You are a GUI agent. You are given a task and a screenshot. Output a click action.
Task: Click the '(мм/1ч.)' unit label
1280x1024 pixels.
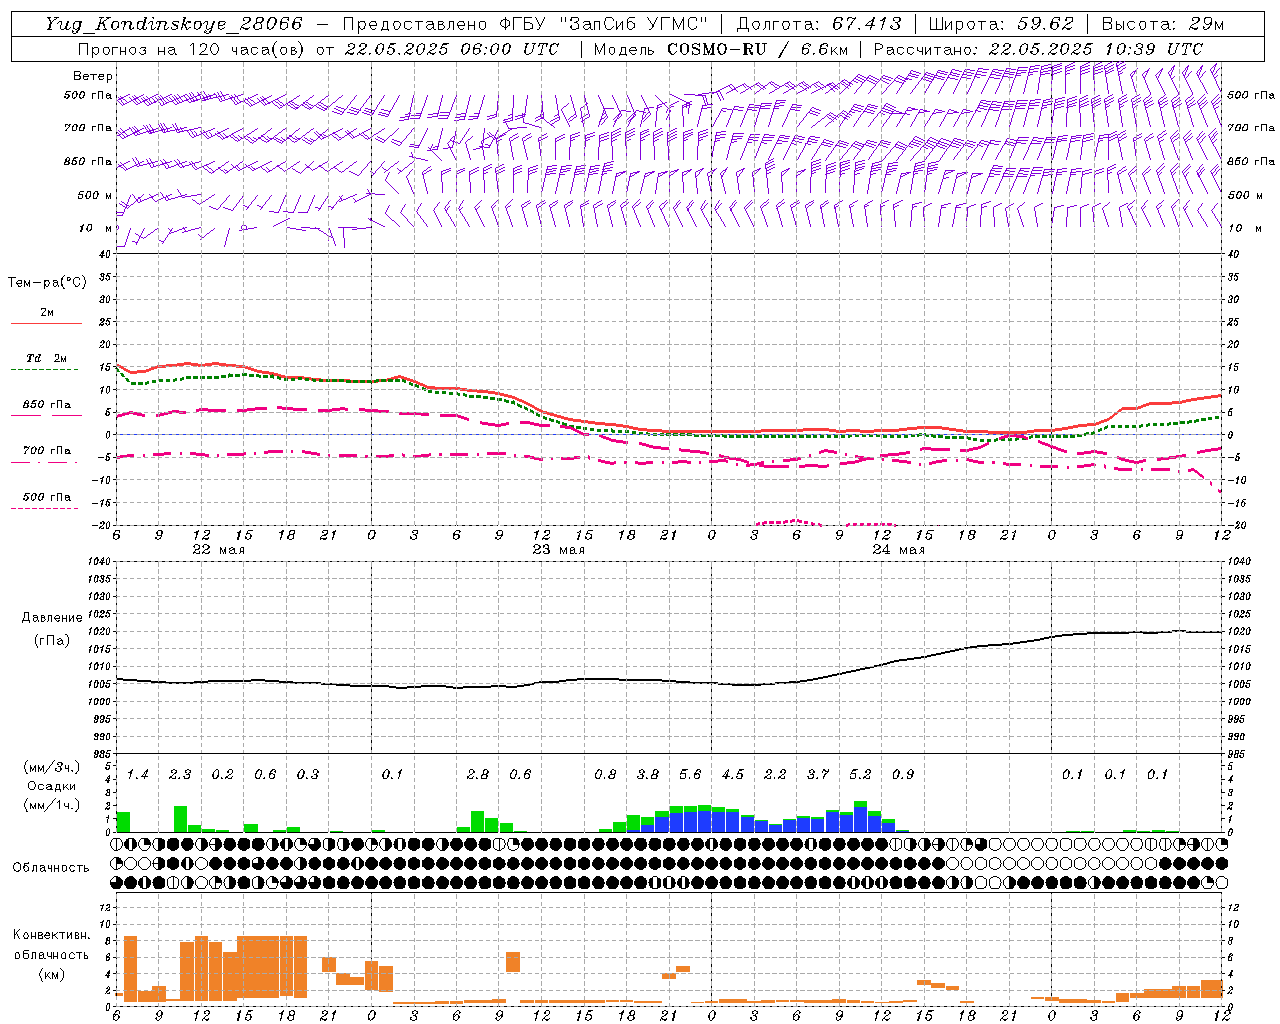52,805
